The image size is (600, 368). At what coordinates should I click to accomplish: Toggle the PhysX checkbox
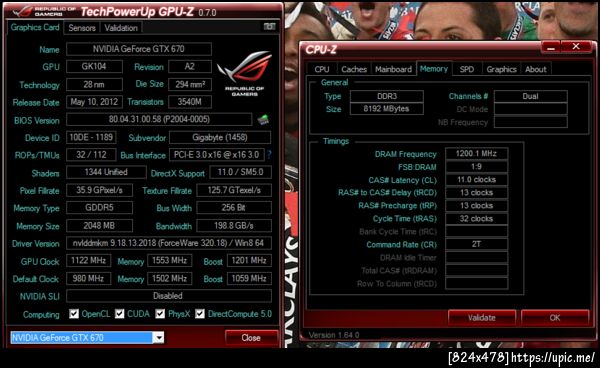click(x=160, y=314)
